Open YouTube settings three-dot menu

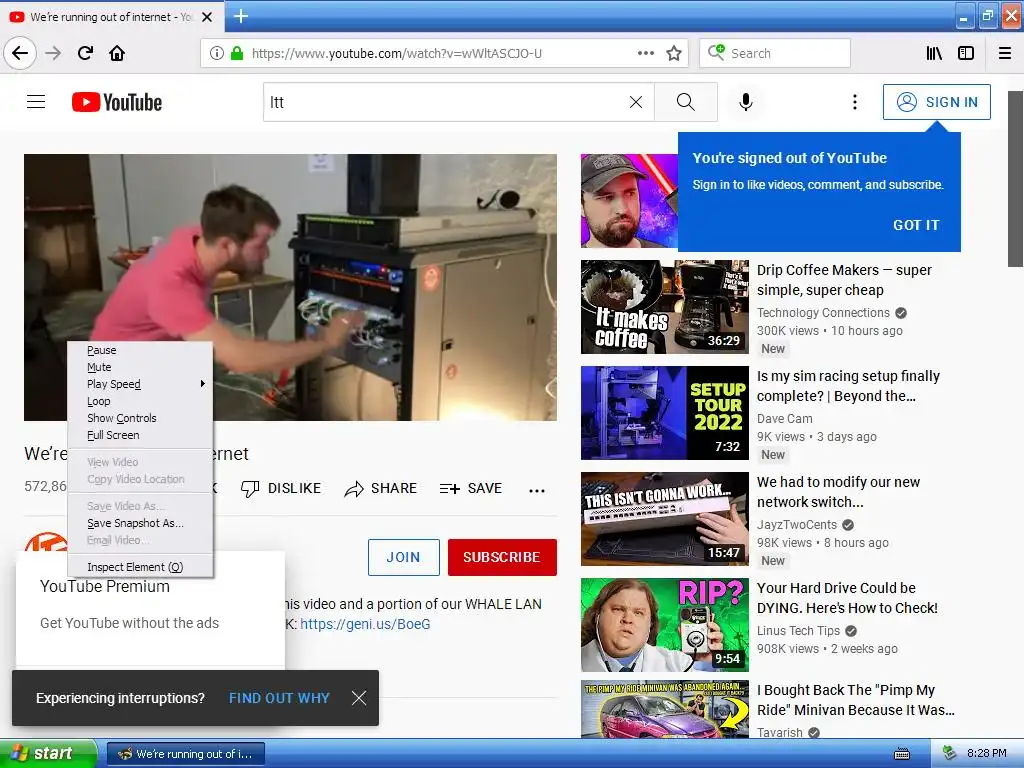854,102
